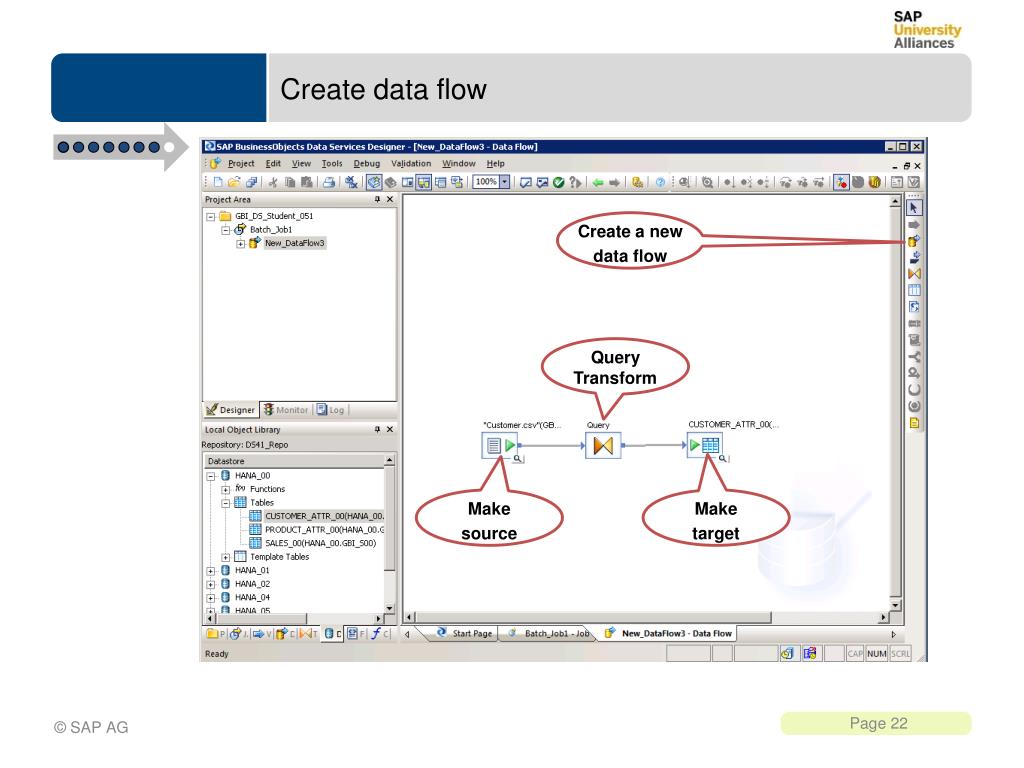The height and width of the screenshot is (768, 1024).
Task: Click the Script icon in tool palette
Action: pyautogui.click(x=914, y=340)
